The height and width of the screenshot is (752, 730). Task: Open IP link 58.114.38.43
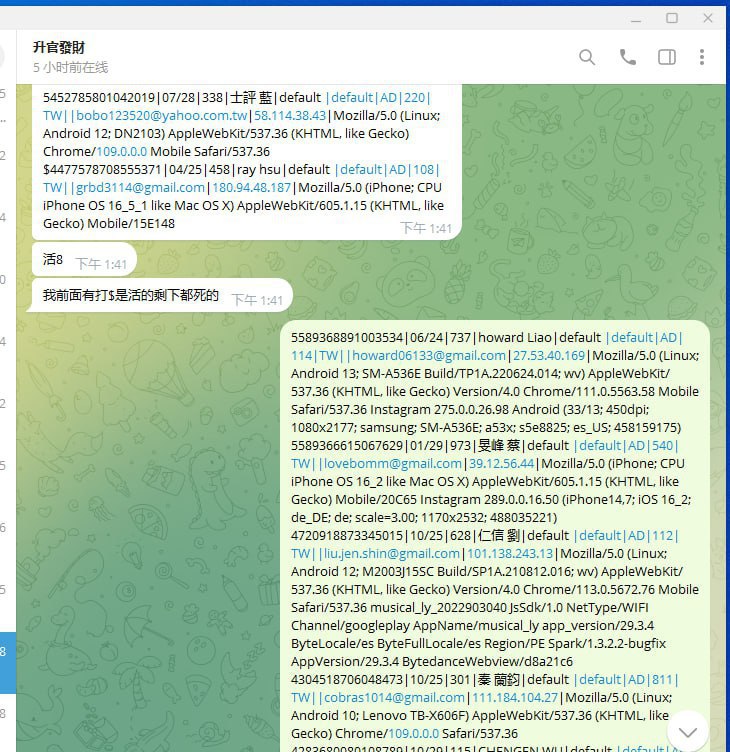pos(290,116)
